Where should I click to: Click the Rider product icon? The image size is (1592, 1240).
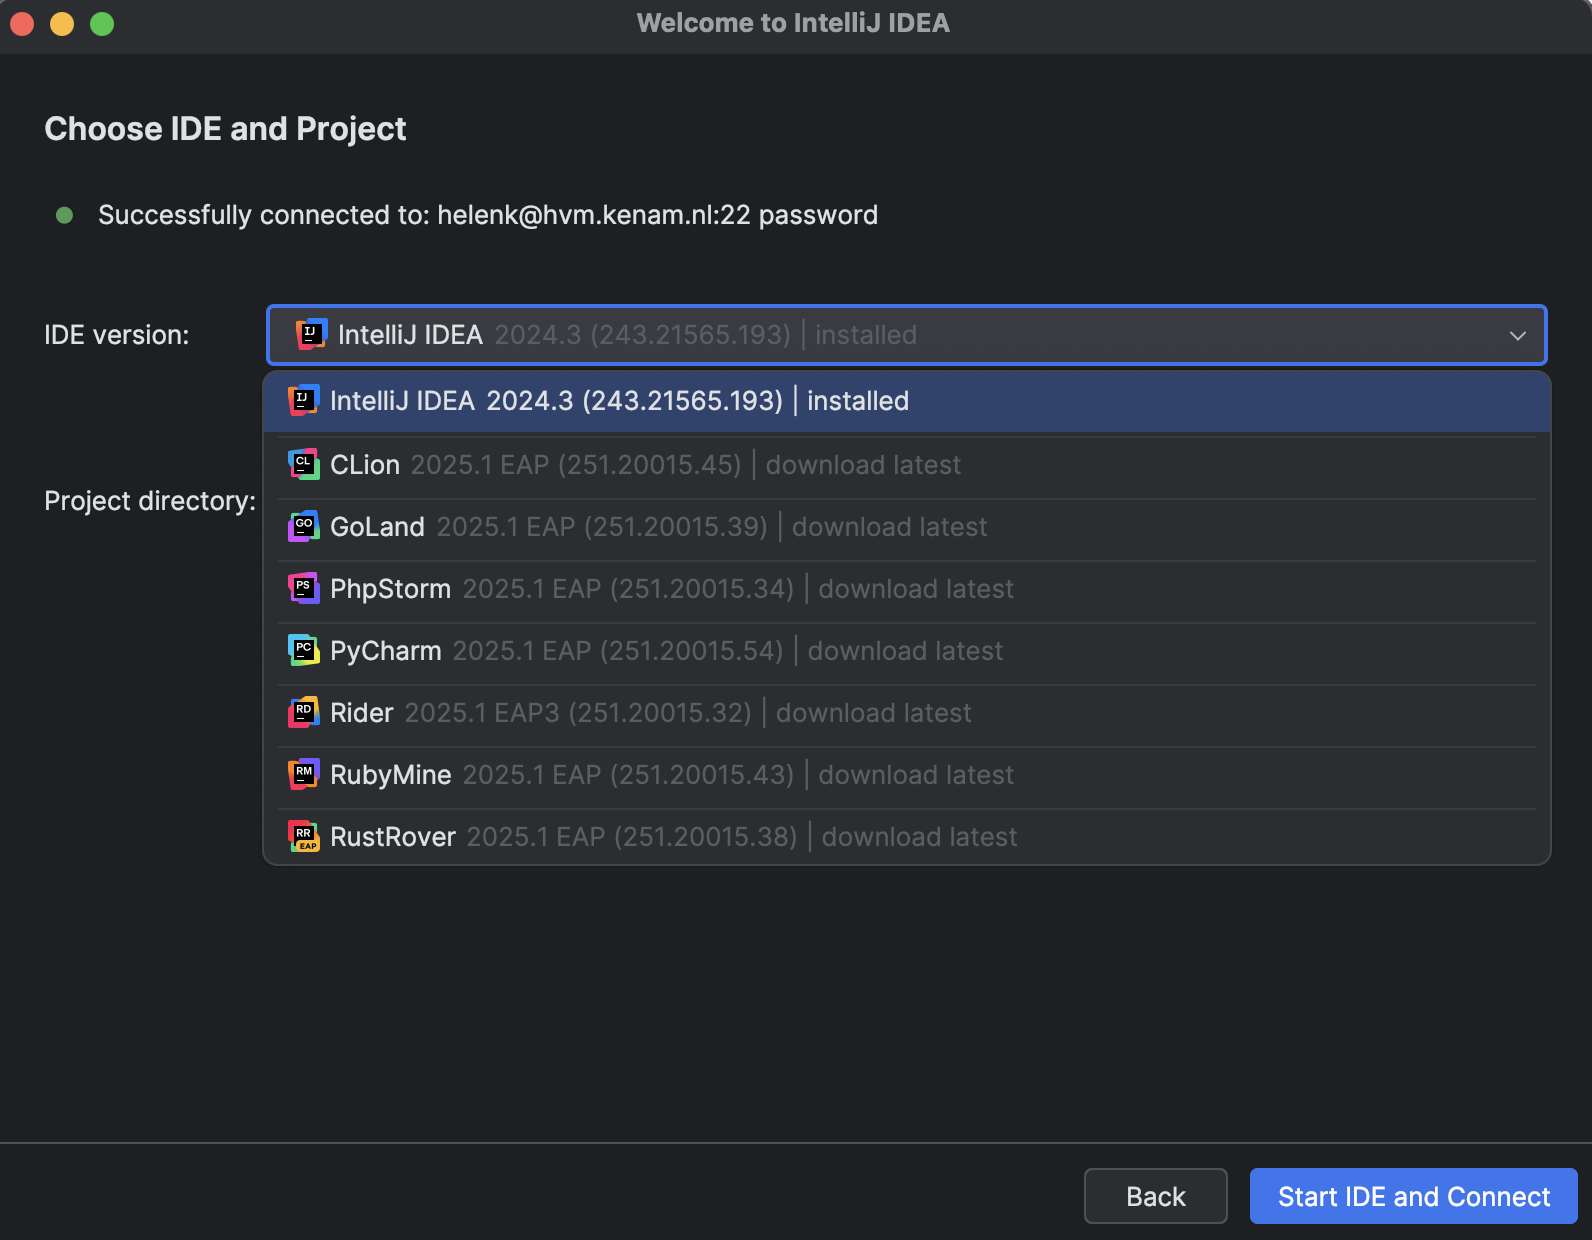click(304, 712)
